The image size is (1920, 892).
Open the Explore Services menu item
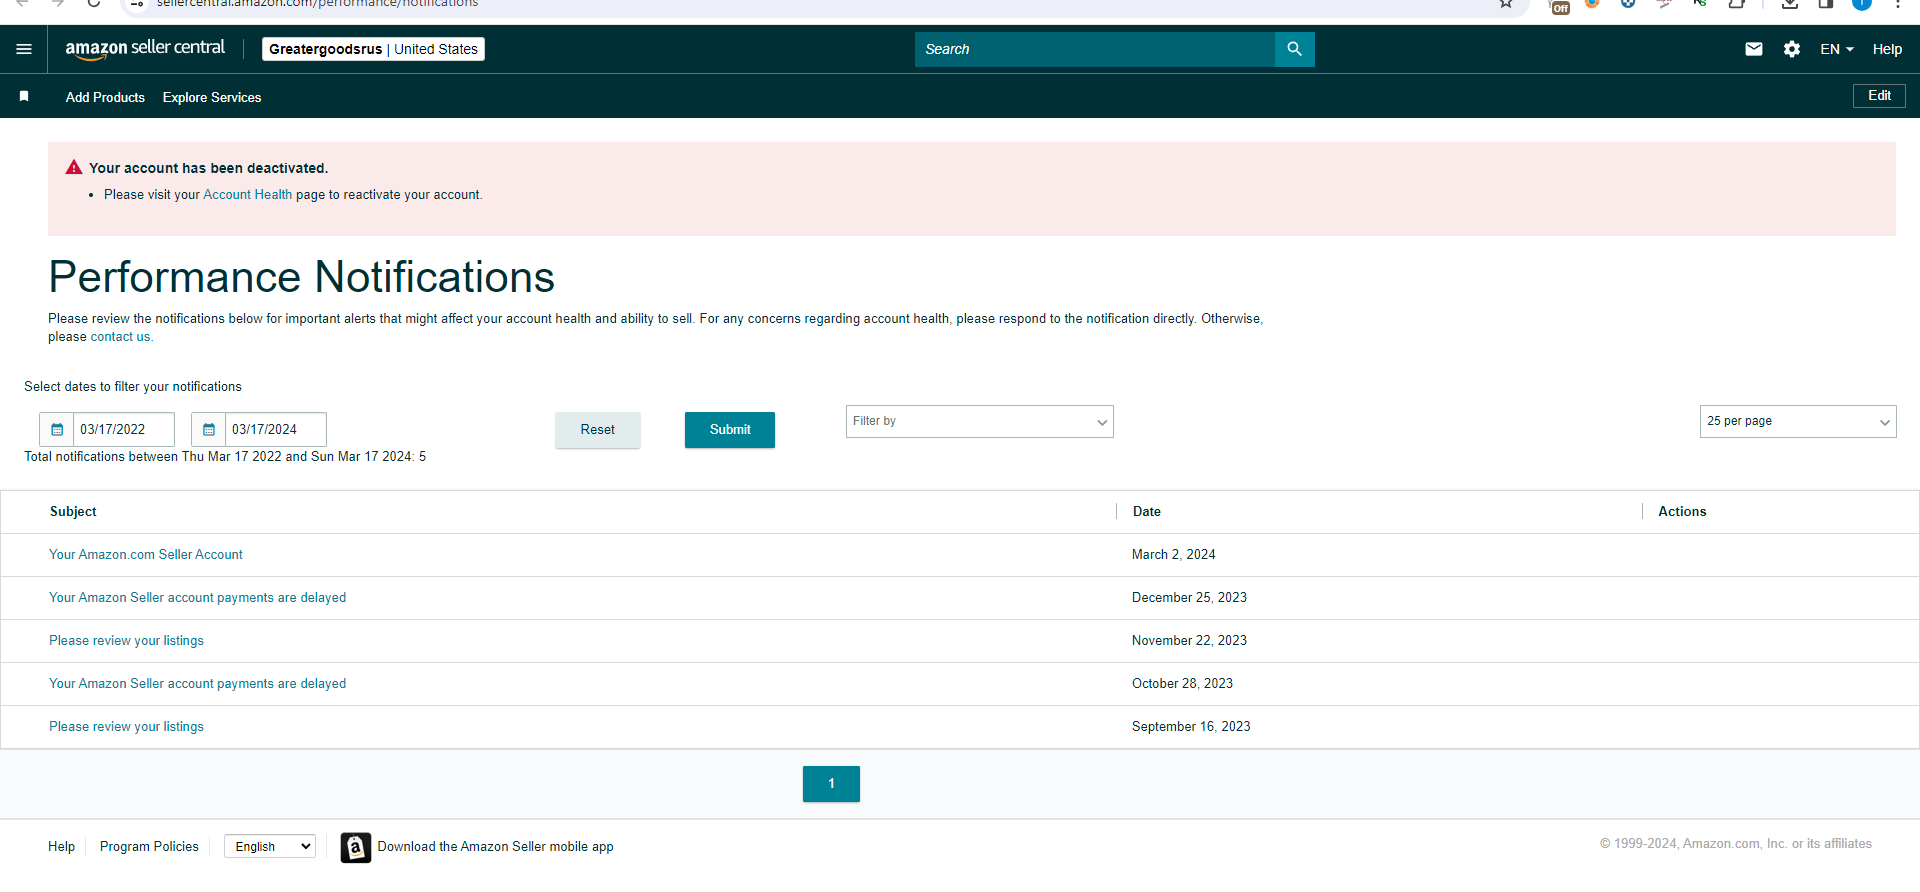pos(212,97)
